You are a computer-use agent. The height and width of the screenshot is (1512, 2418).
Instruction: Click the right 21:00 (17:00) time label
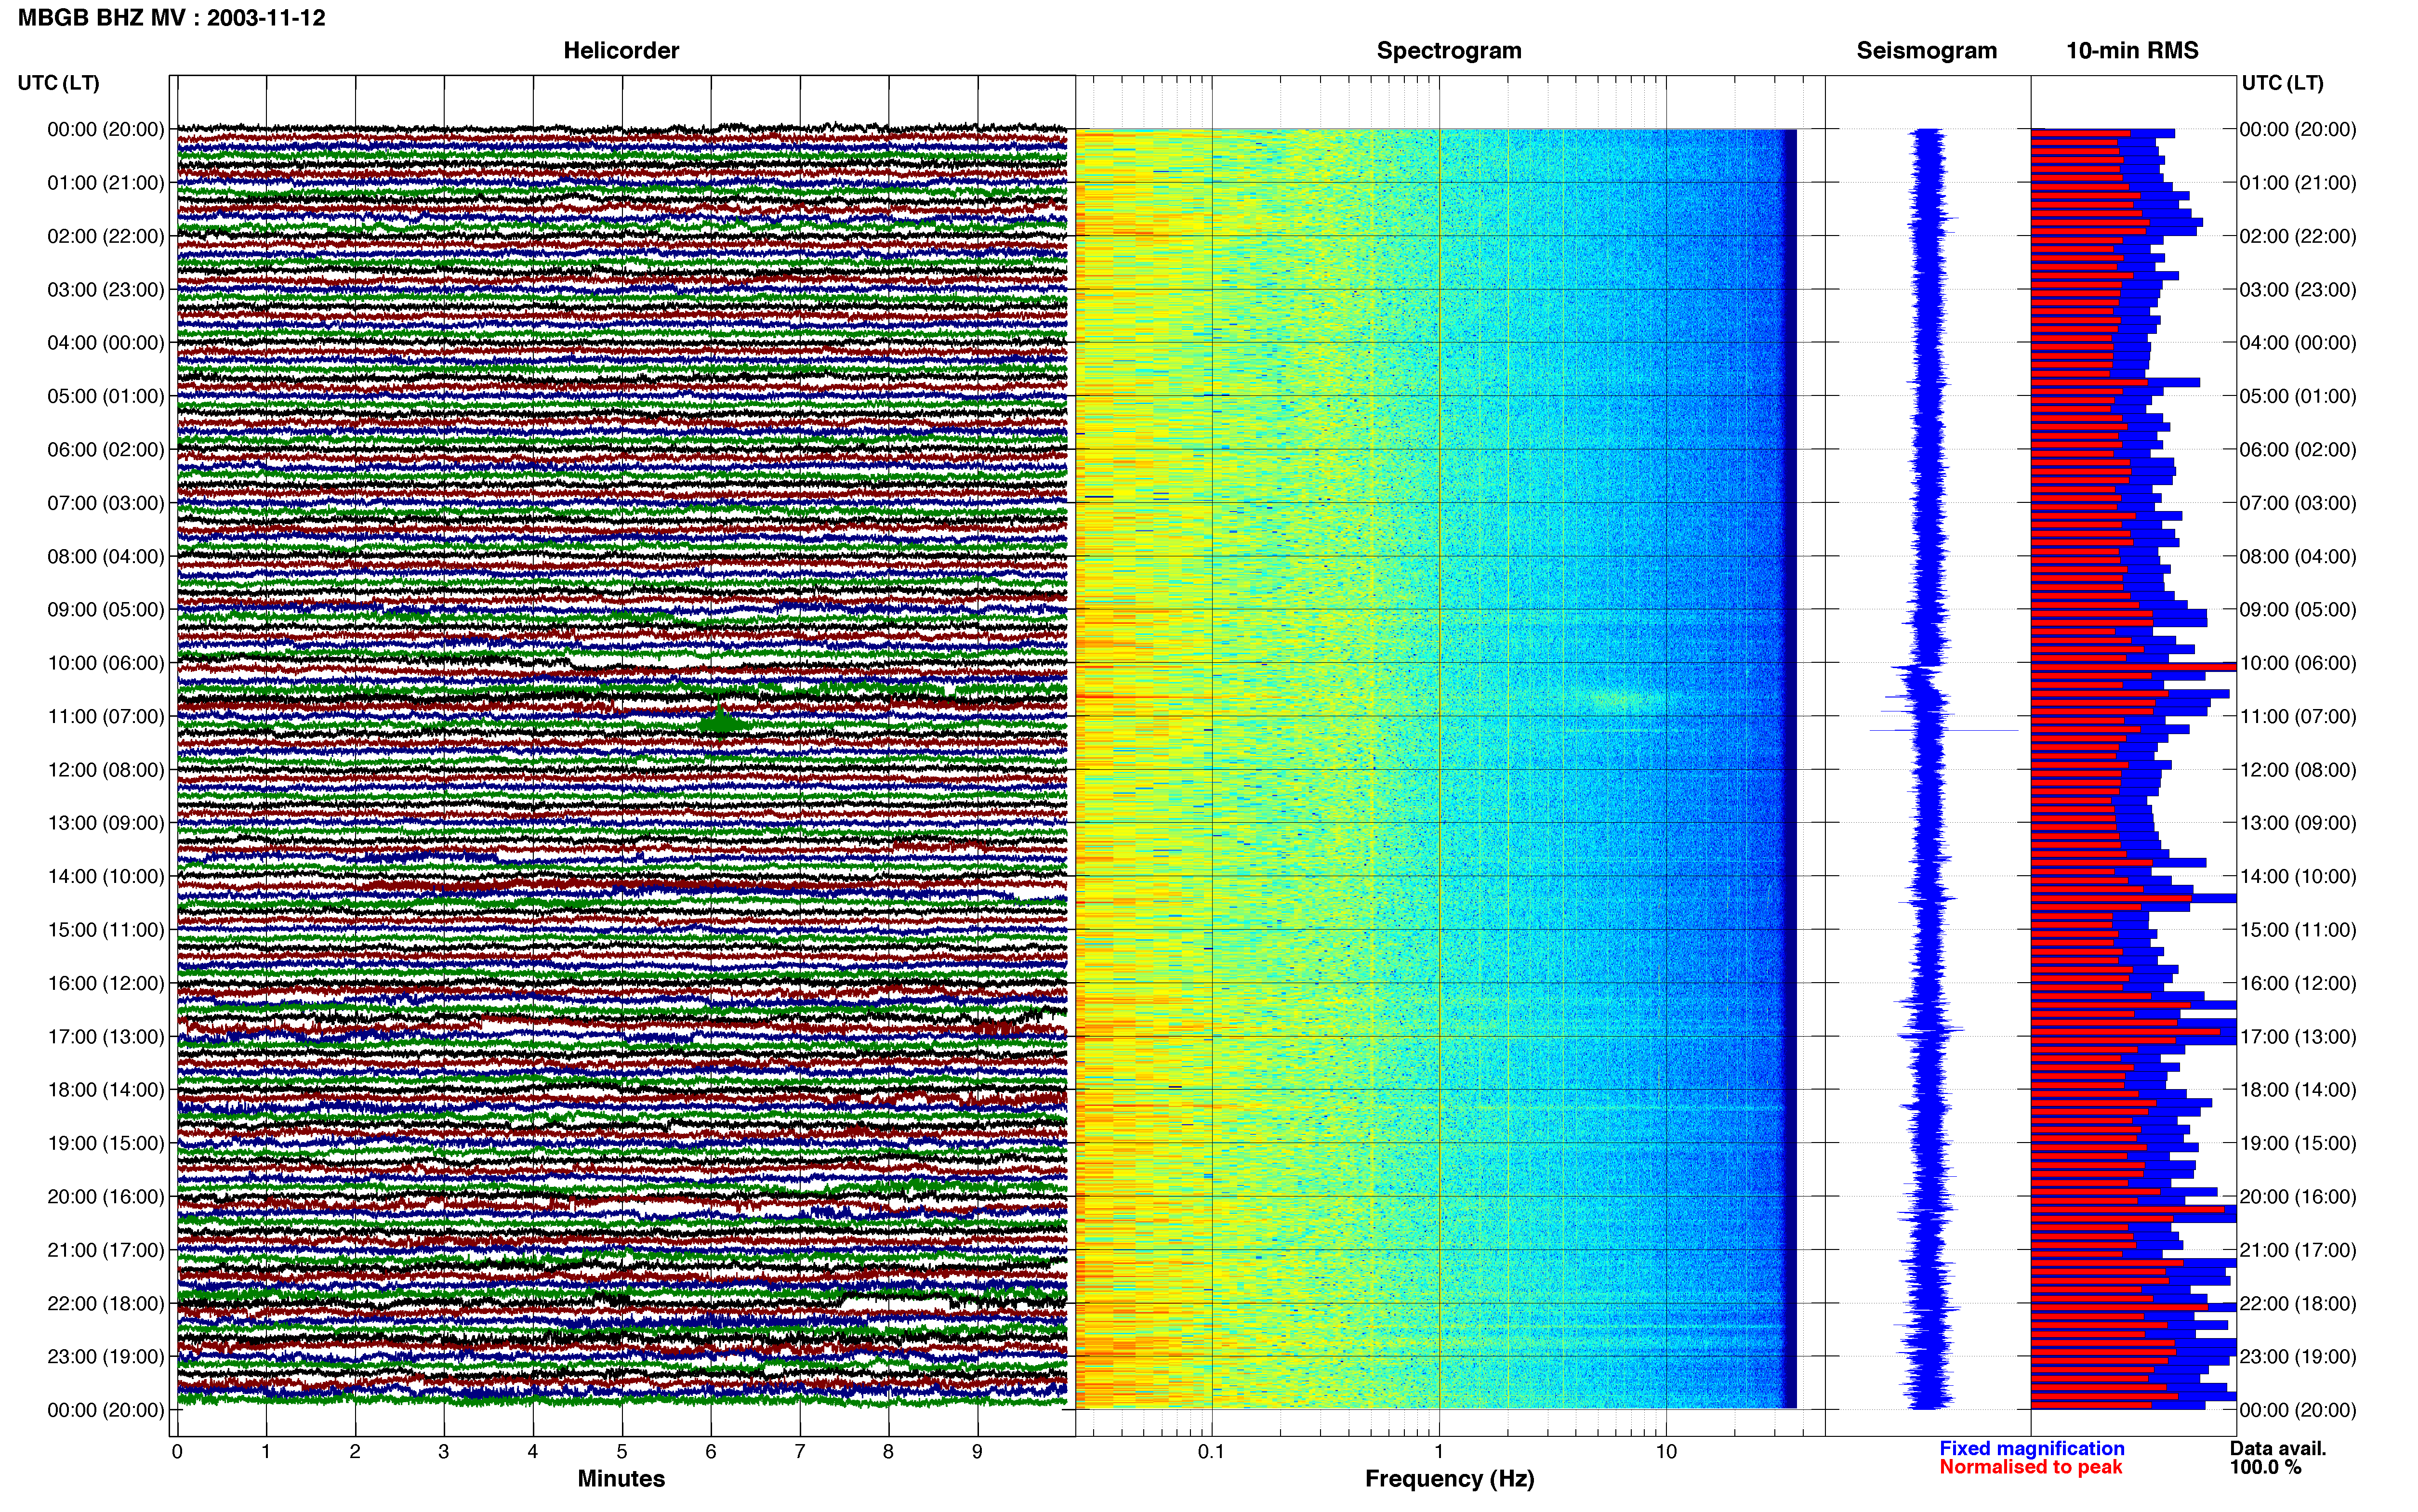pos(2298,1250)
